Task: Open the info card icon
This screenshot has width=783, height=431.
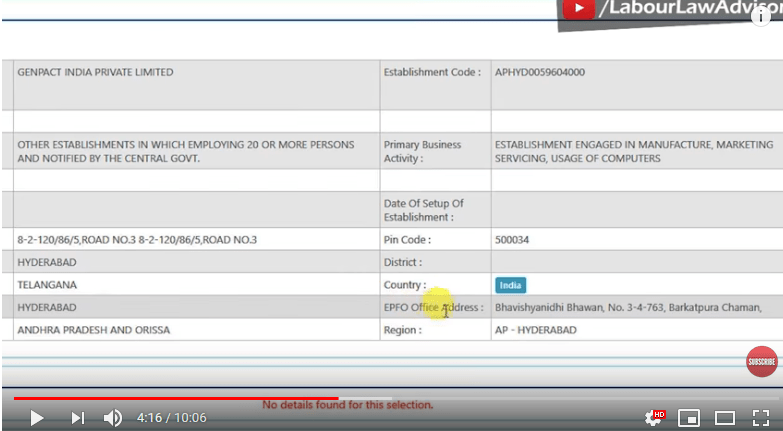Action: [x=761, y=16]
